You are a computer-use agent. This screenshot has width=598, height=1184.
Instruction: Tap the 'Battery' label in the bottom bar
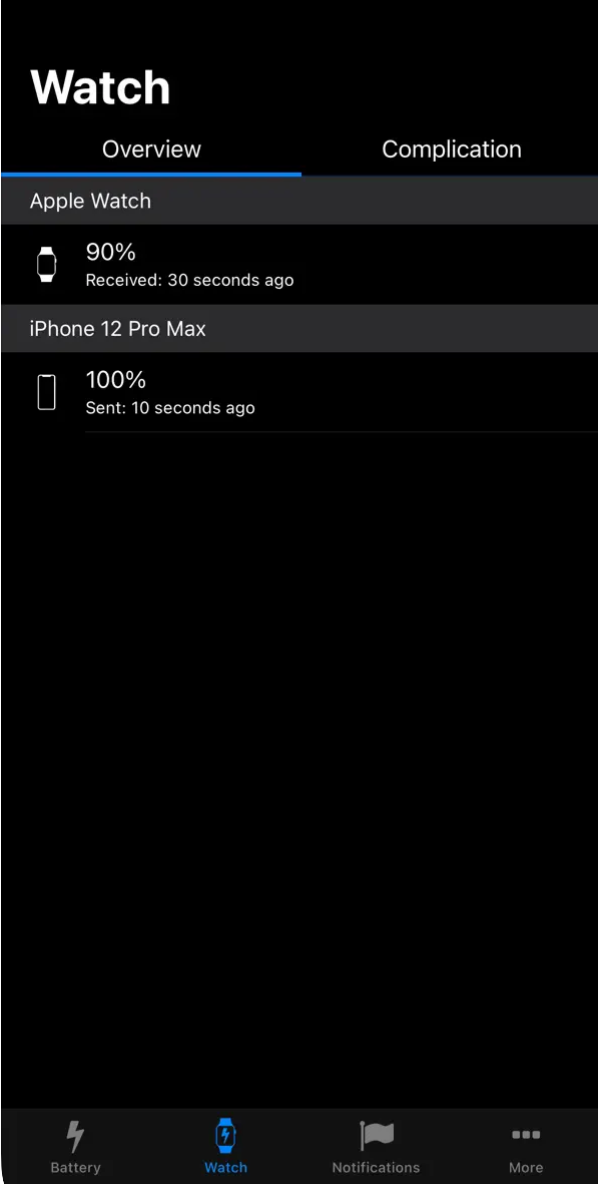point(75,1167)
